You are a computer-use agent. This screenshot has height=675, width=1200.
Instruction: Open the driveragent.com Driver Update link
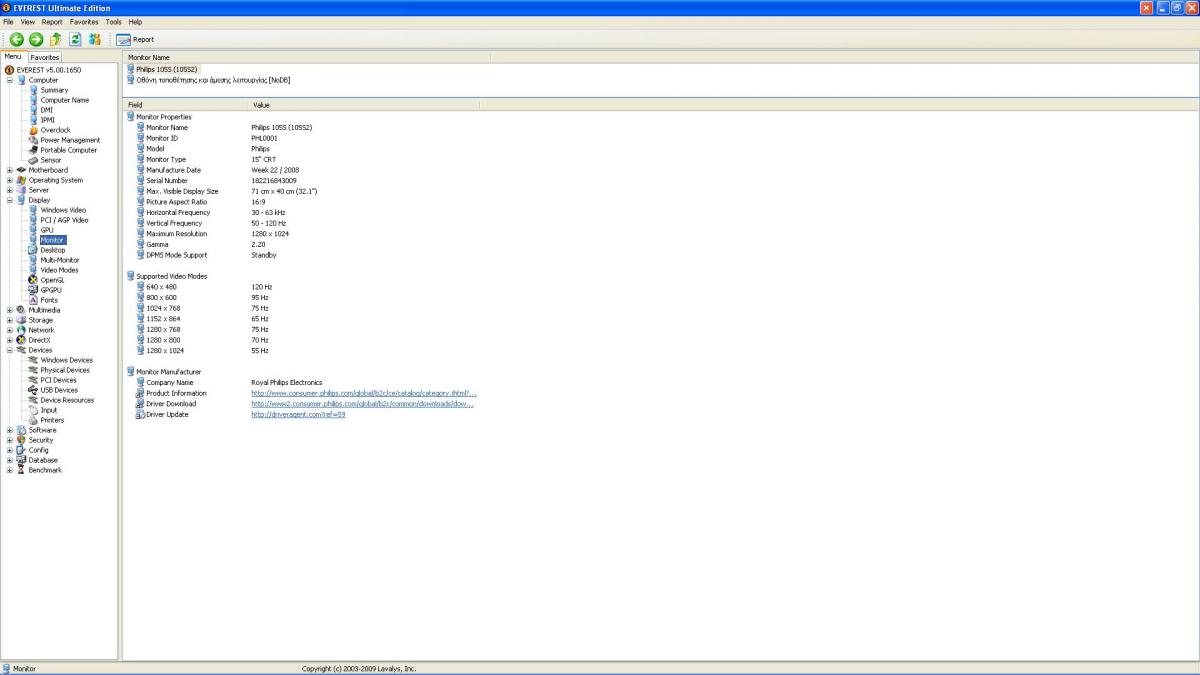pyautogui.click(x=298, y=415)
